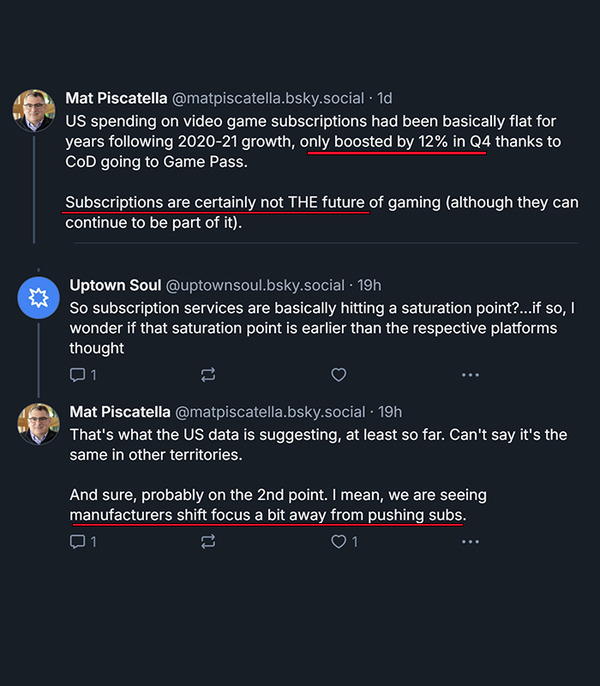Open Mat Piscatella's avatar on the top post
Viewport: 600px width, 686px height.
(34, 110)
